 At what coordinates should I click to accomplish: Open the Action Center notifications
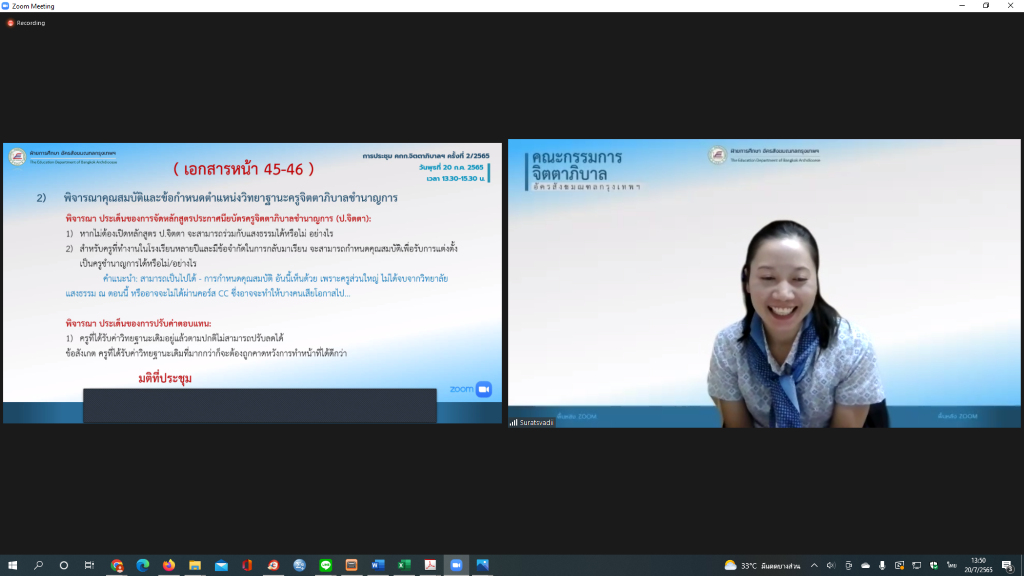pyautogui.click(x=1008, y=566)
